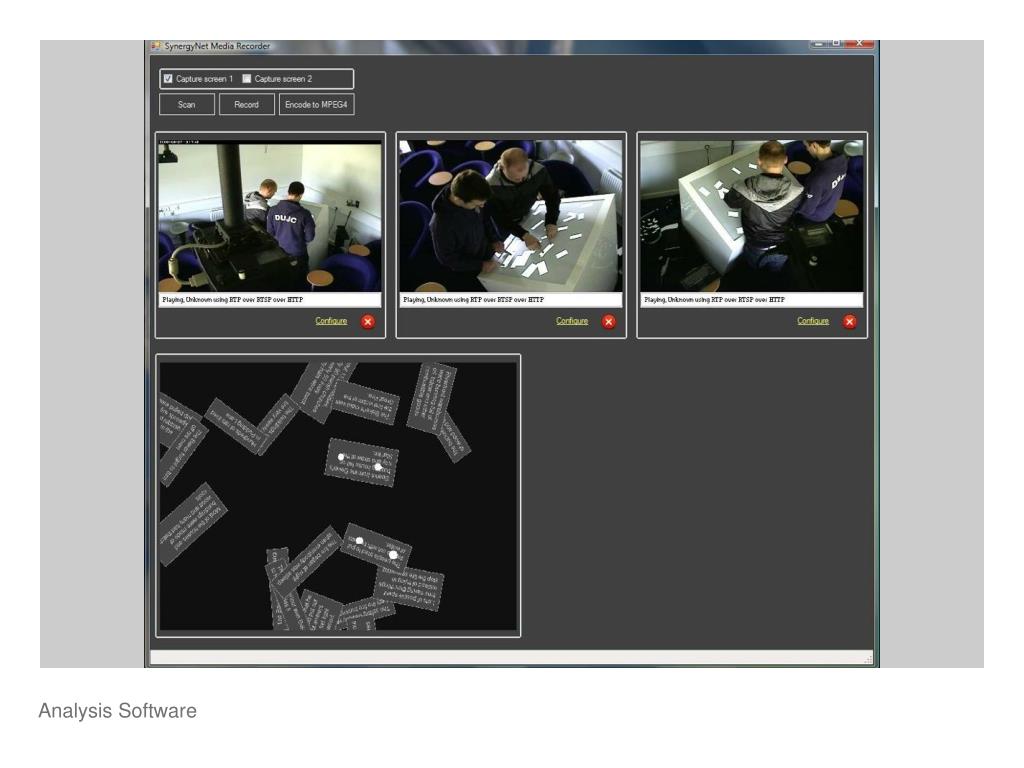Click the screen capture preview with text cards

(x=338, y=495)
